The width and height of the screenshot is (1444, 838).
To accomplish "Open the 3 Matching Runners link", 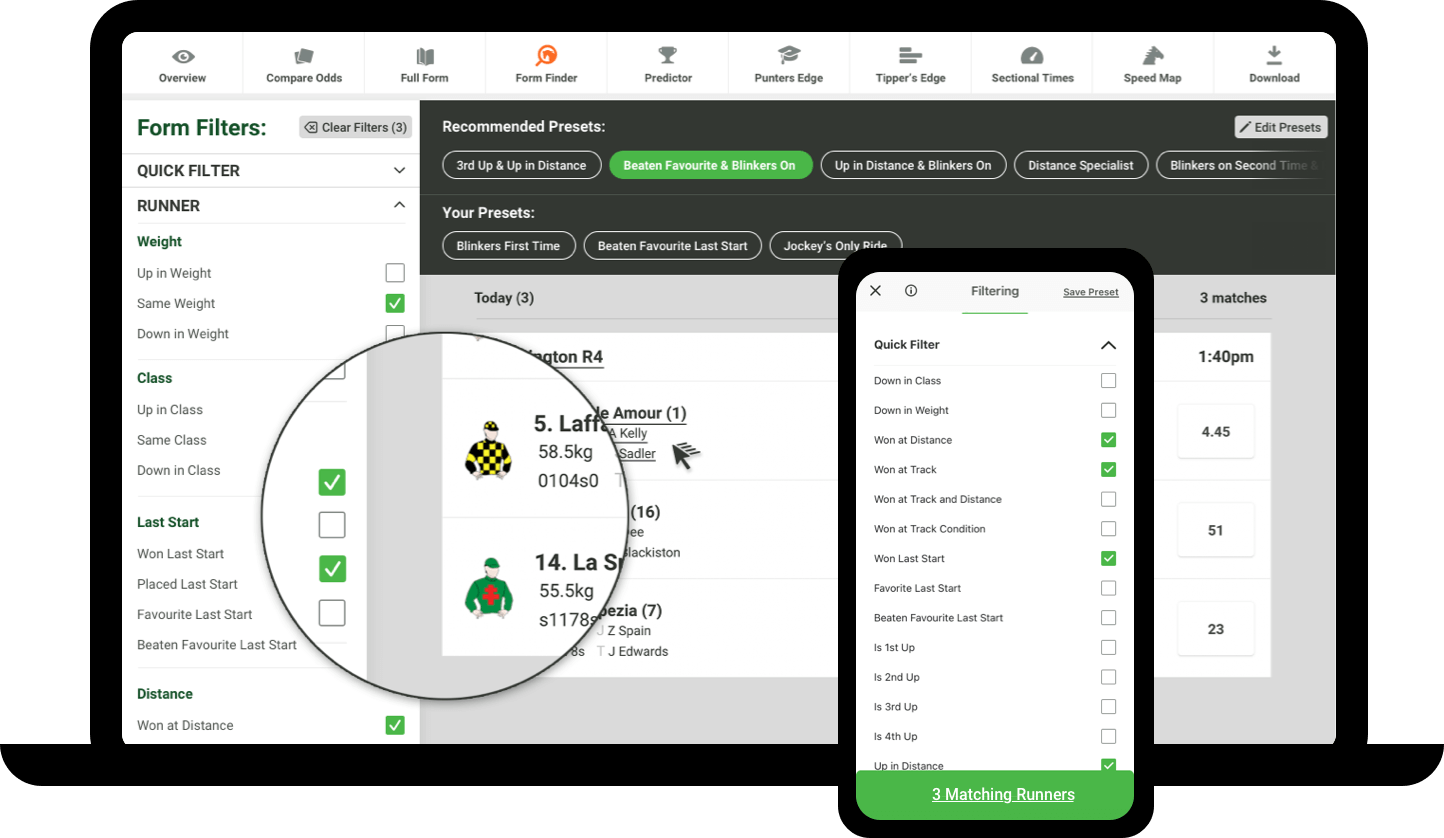I will 1003,794.
